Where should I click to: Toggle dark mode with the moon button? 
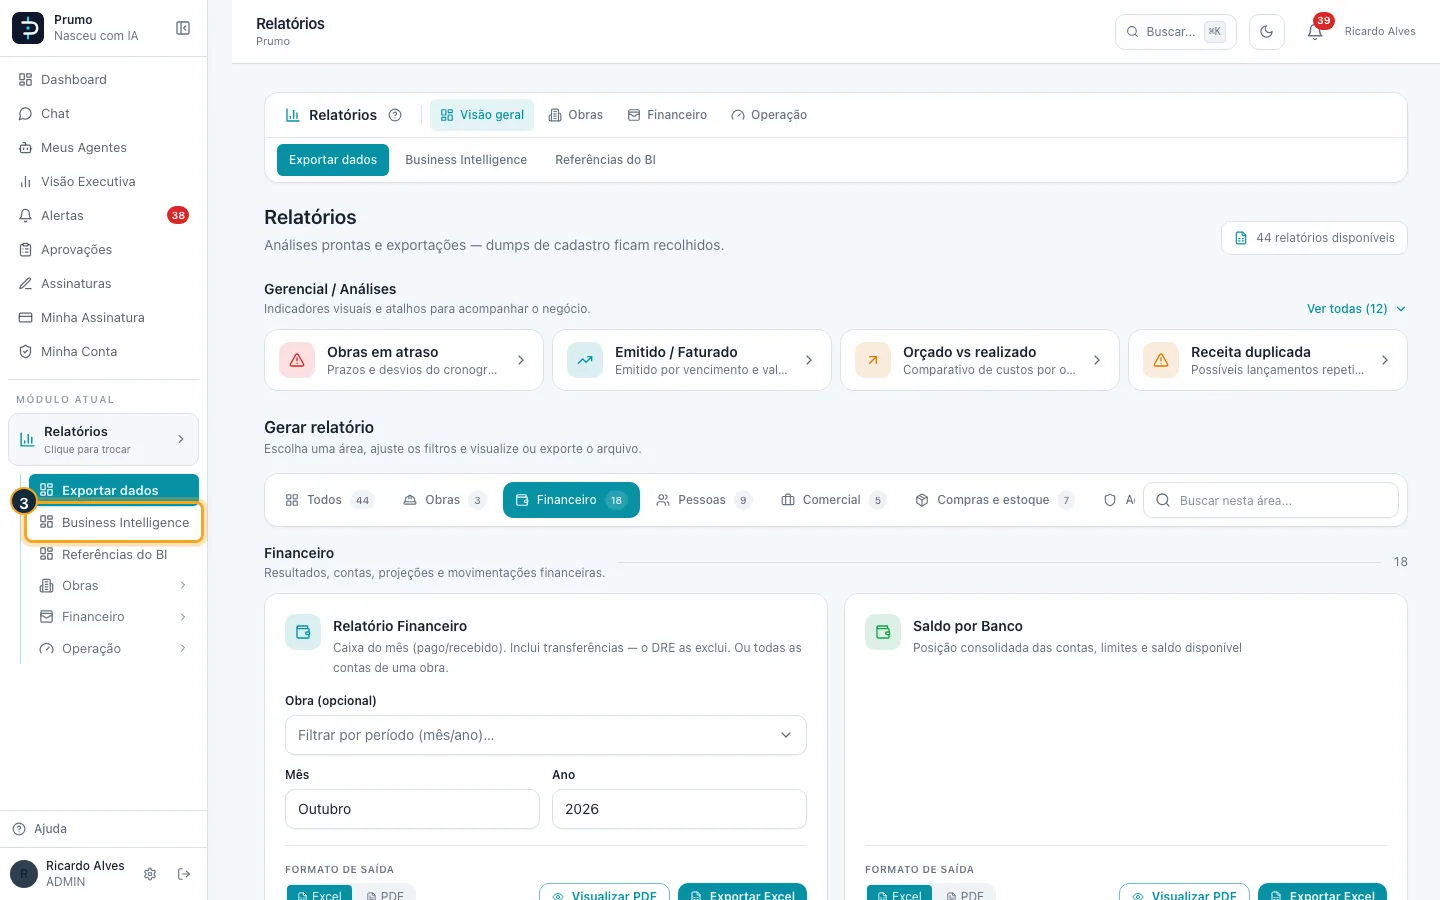pyautogui.click(x=1267, y=32)
